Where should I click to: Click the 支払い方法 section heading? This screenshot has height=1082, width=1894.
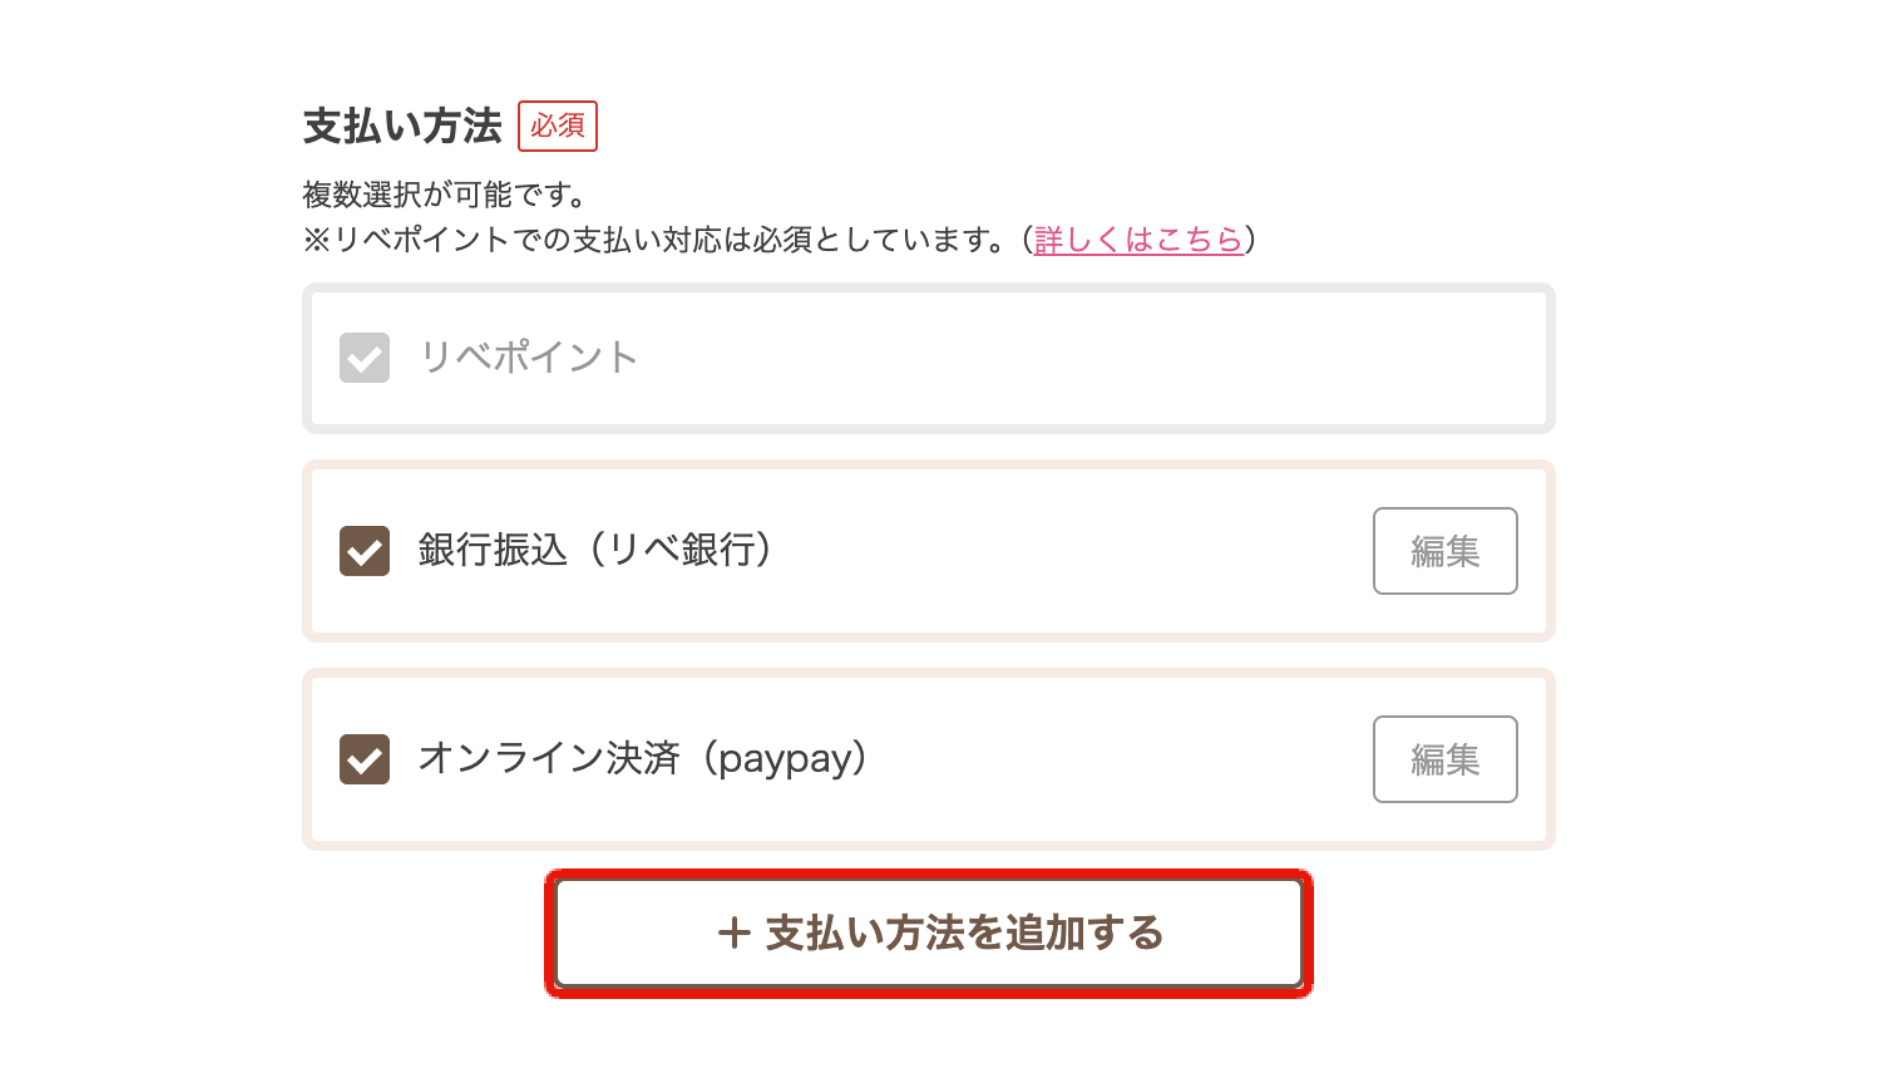pos(402,123)
